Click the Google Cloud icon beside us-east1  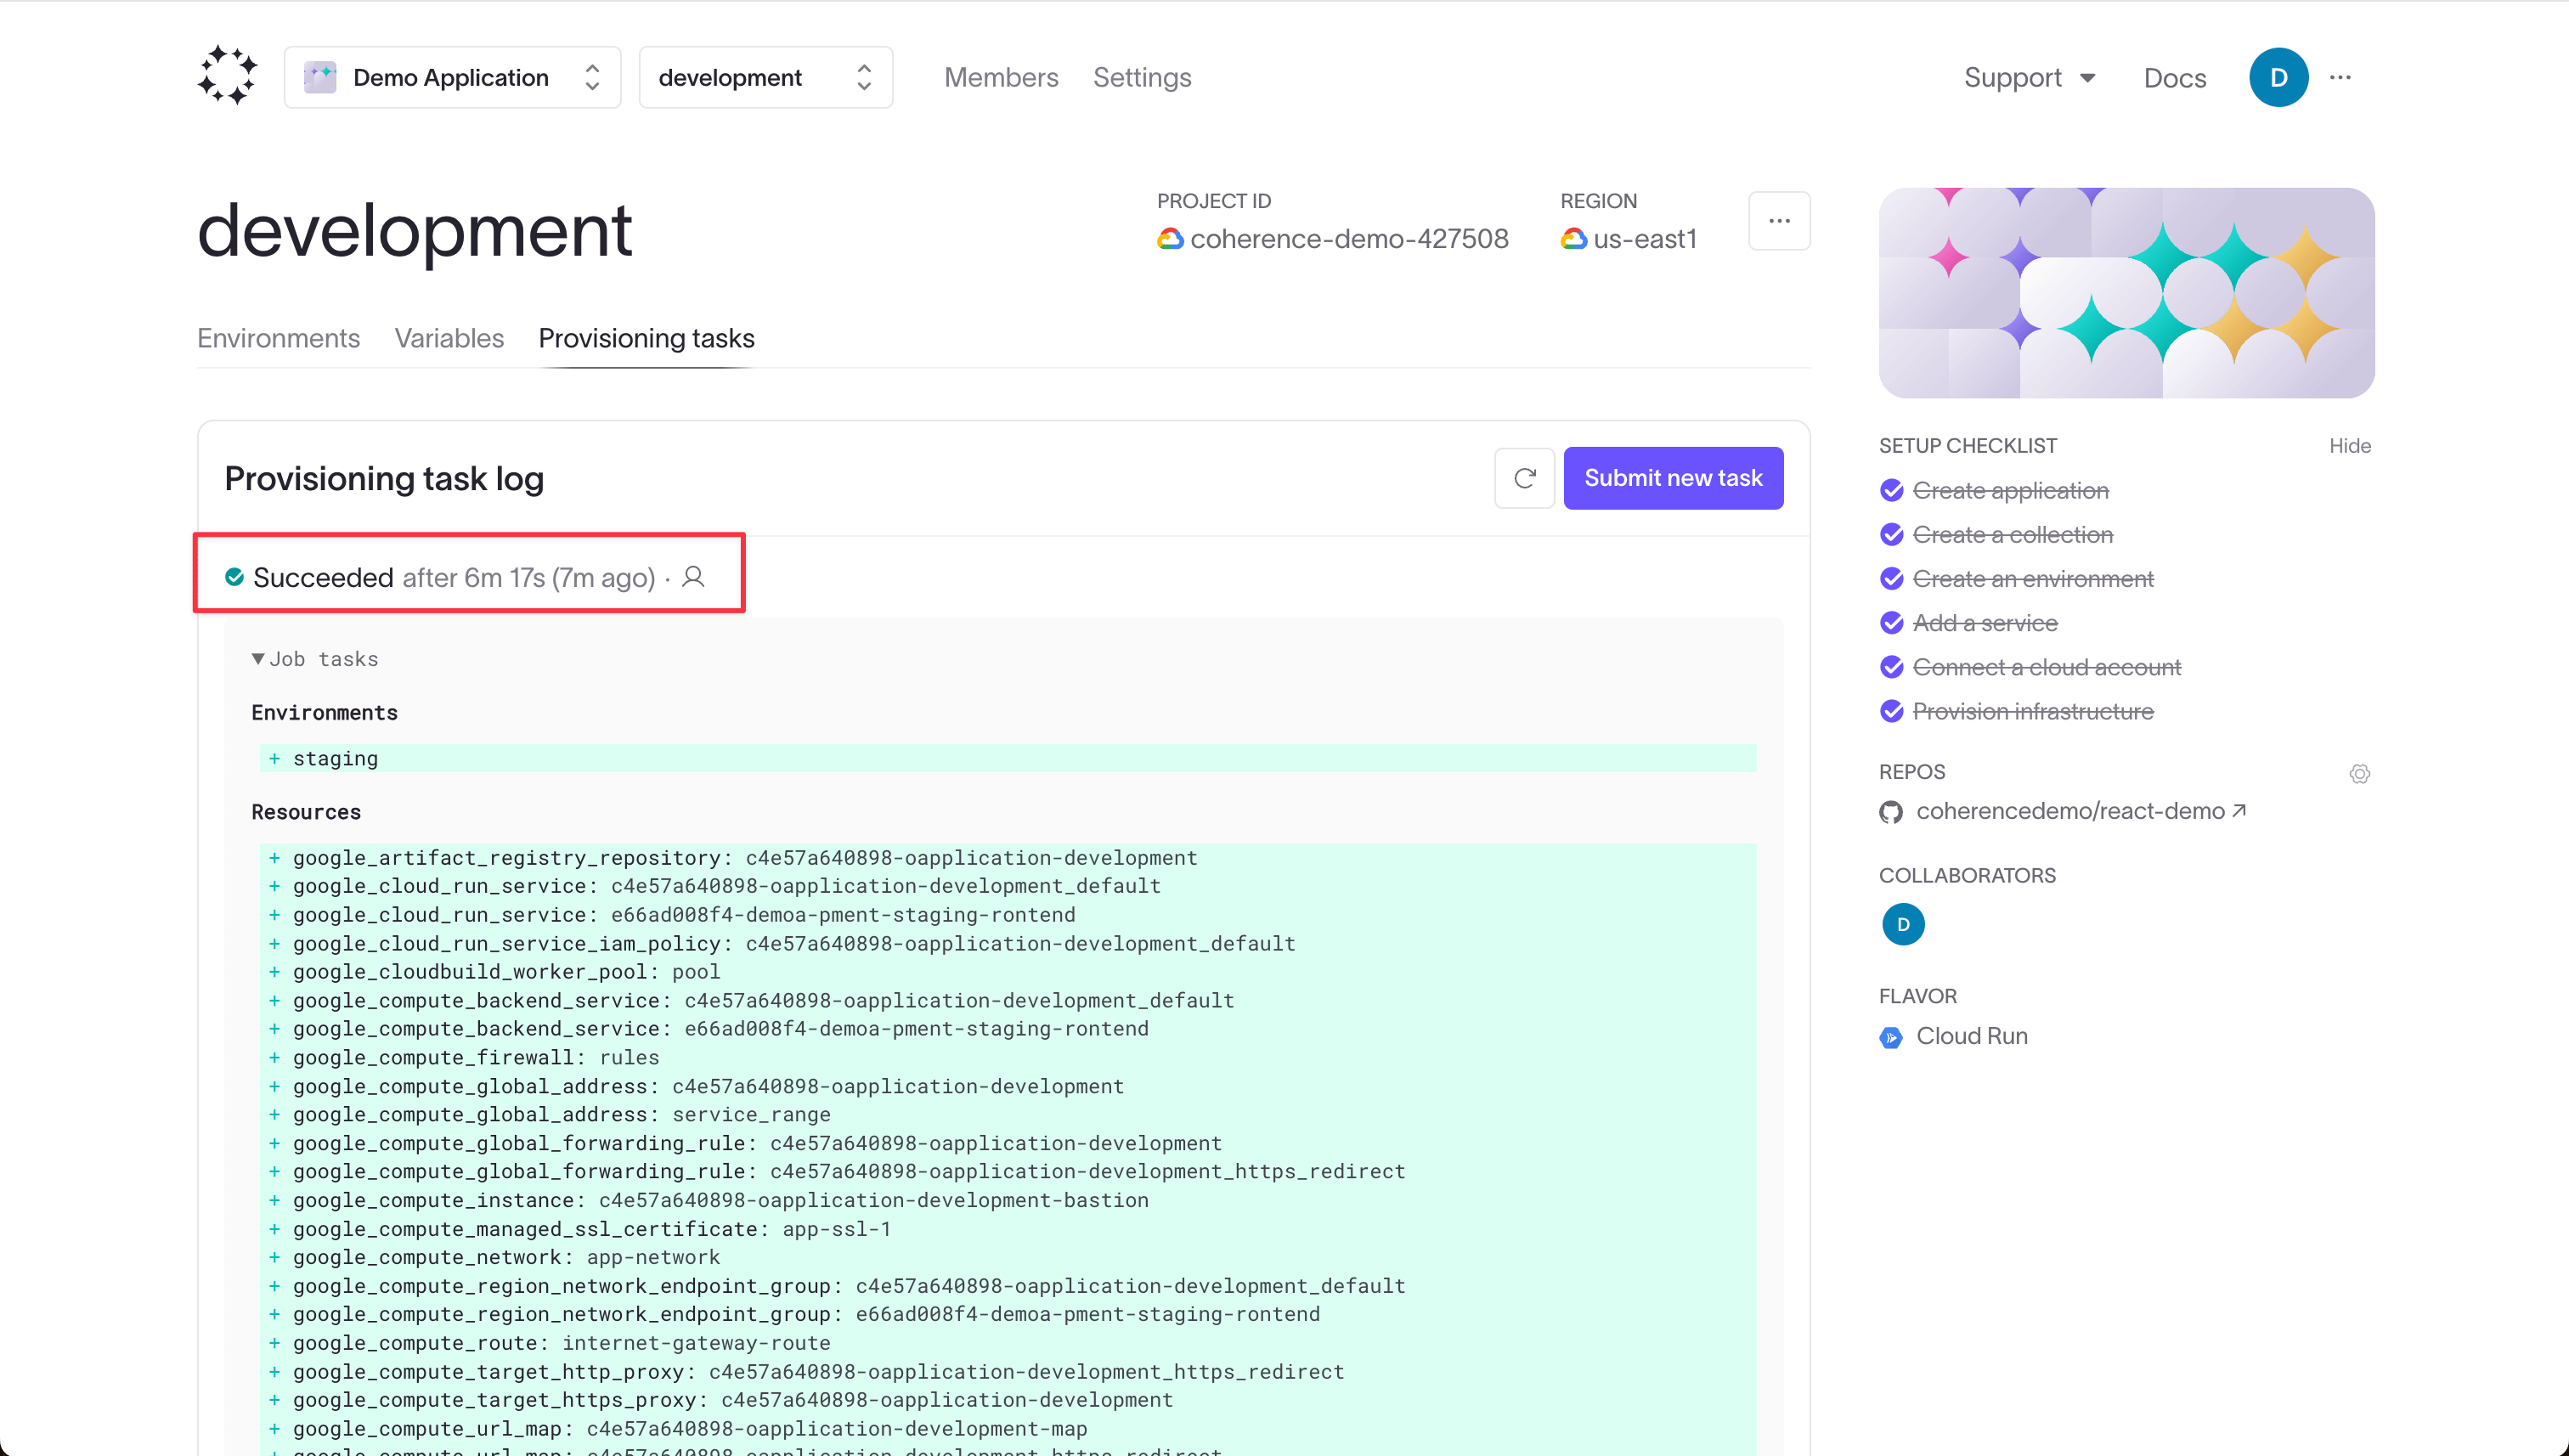pos(1574,239)
